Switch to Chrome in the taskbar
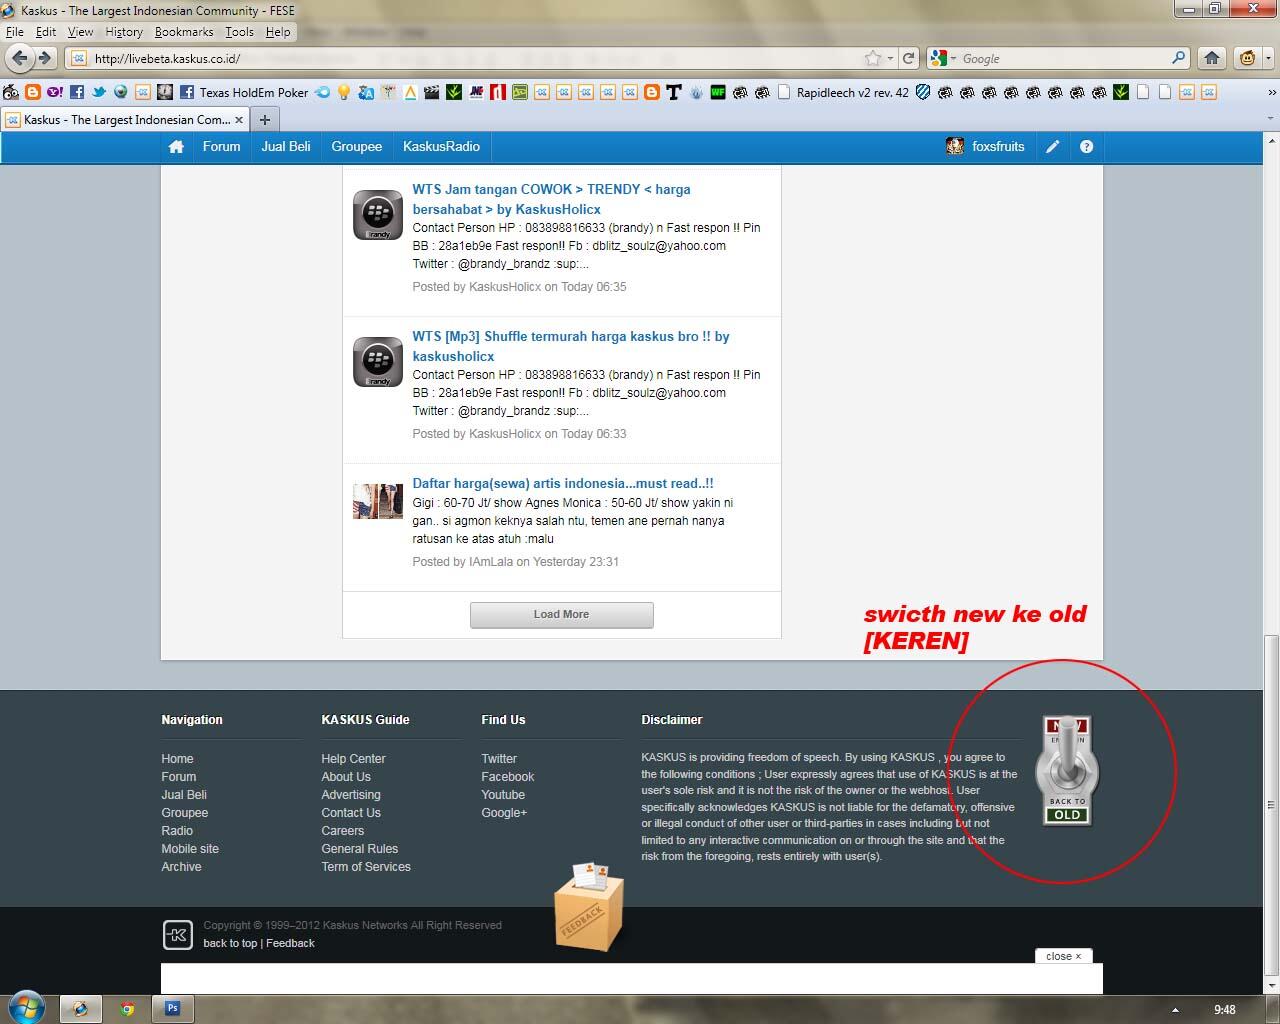Viewport: 1280px width, 1024px height. (127, 1009)
